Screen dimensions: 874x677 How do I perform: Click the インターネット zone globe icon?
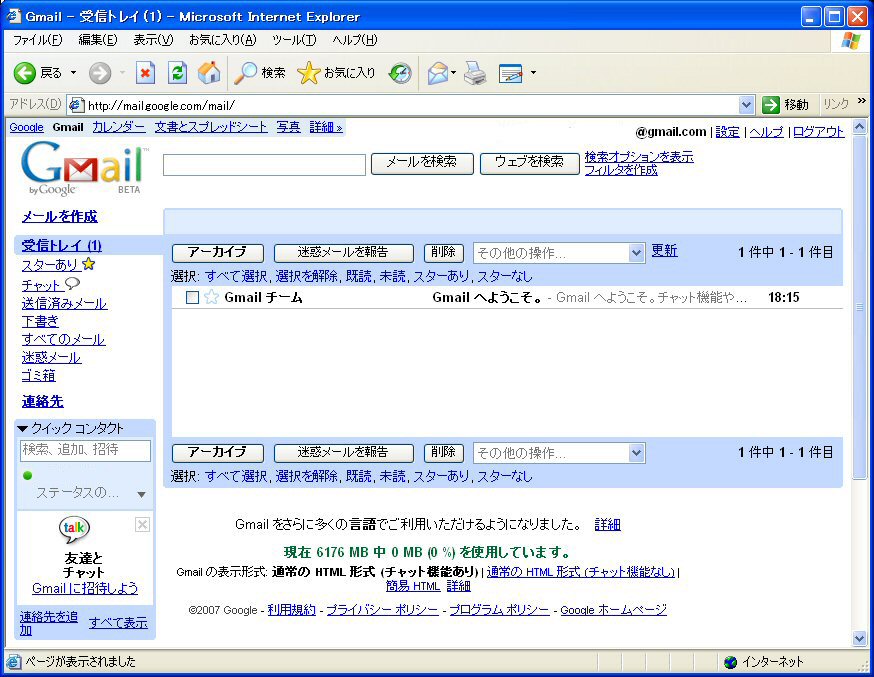coord(730,662)
